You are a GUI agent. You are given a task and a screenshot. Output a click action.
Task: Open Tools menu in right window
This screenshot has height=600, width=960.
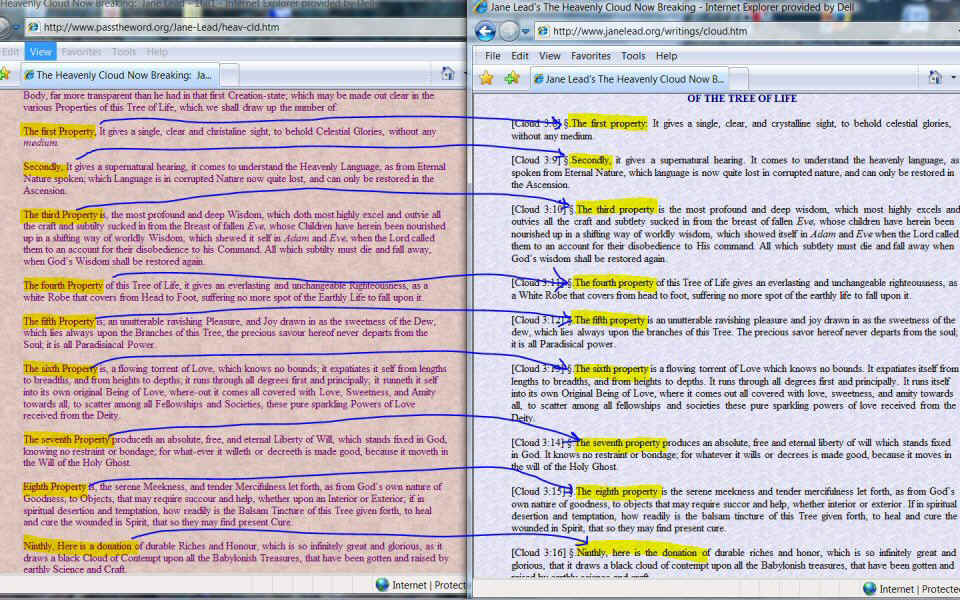coord(633,56)
